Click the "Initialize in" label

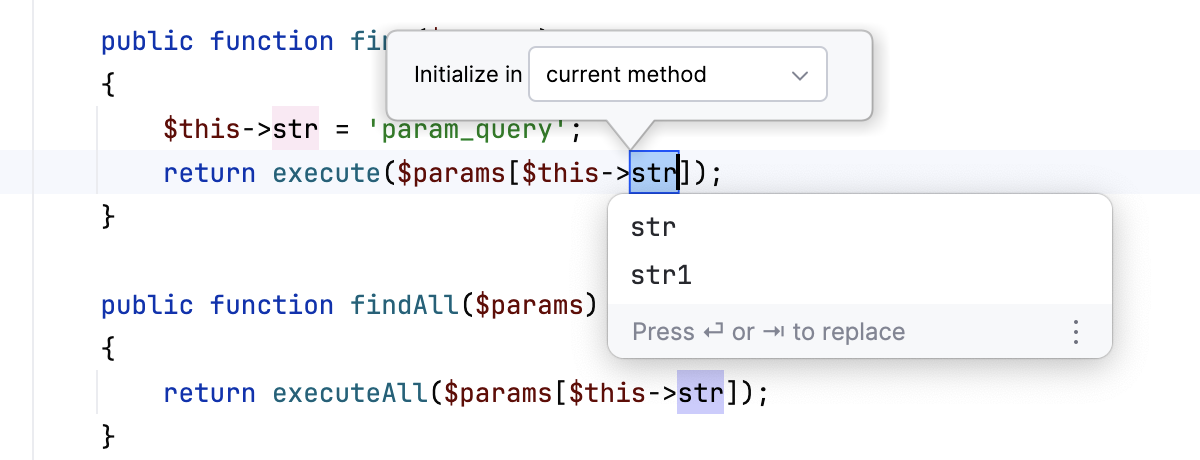pyautogui.click(x=468, y=75)
